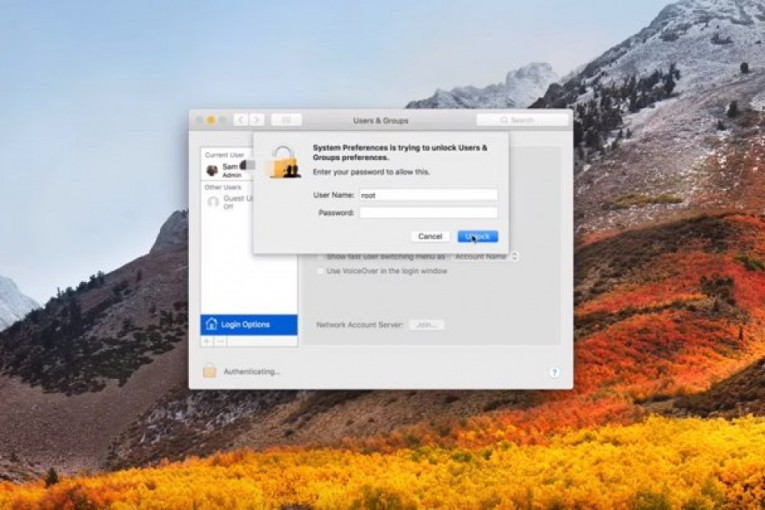Viewport: 765px width, 510px height.
Task: Click the User Name field containing root
Action: point(428,195)
